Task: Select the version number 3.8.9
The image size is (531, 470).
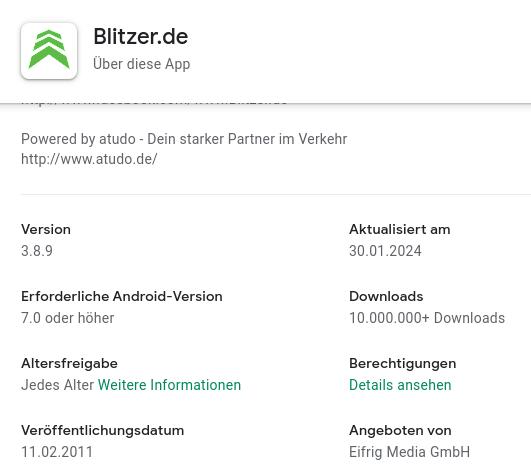Action: pyautogui.click(x=37, y=251)
